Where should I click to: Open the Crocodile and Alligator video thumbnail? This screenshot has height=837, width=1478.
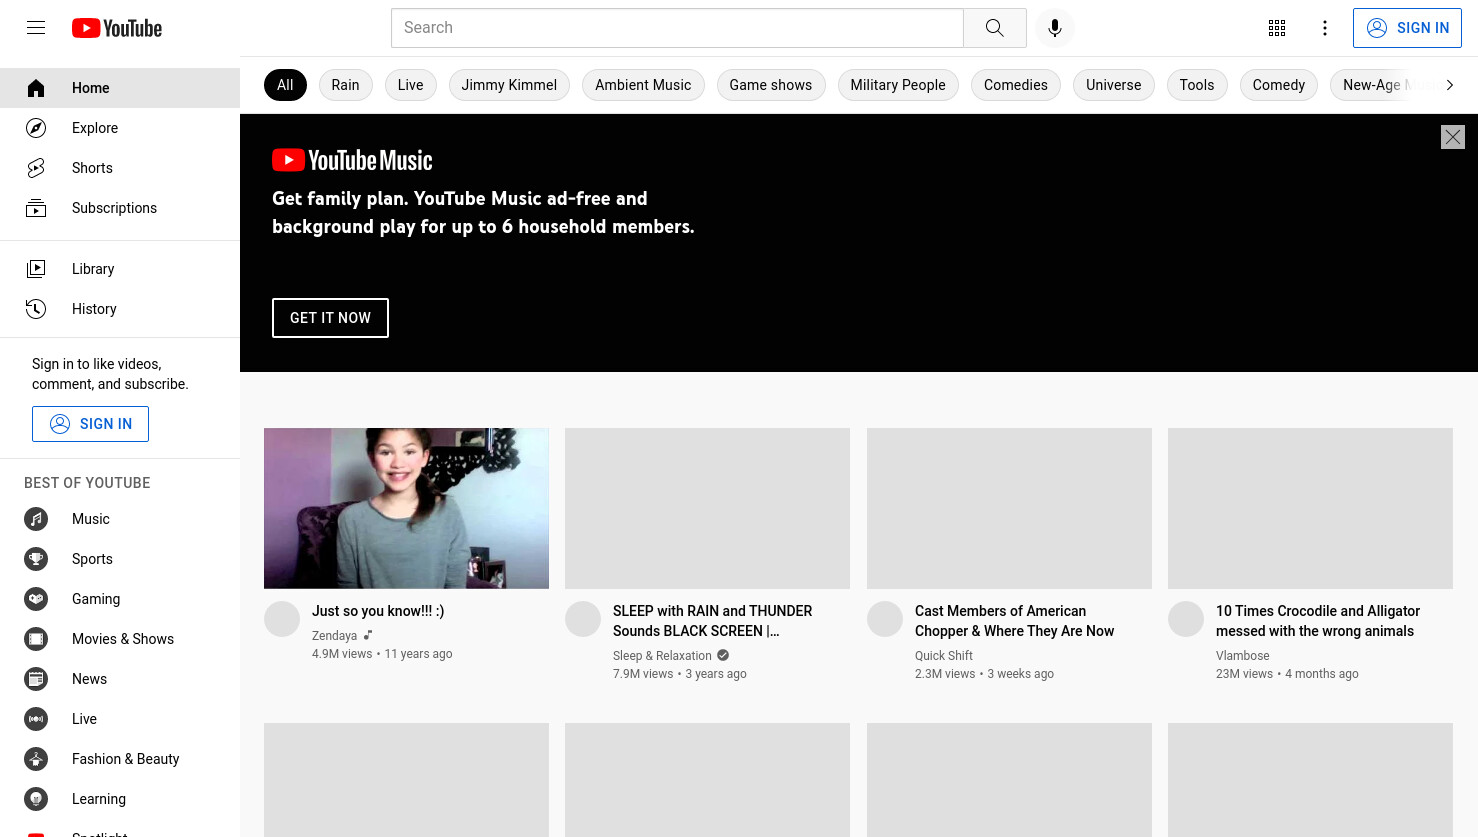tap(1310, 508)
